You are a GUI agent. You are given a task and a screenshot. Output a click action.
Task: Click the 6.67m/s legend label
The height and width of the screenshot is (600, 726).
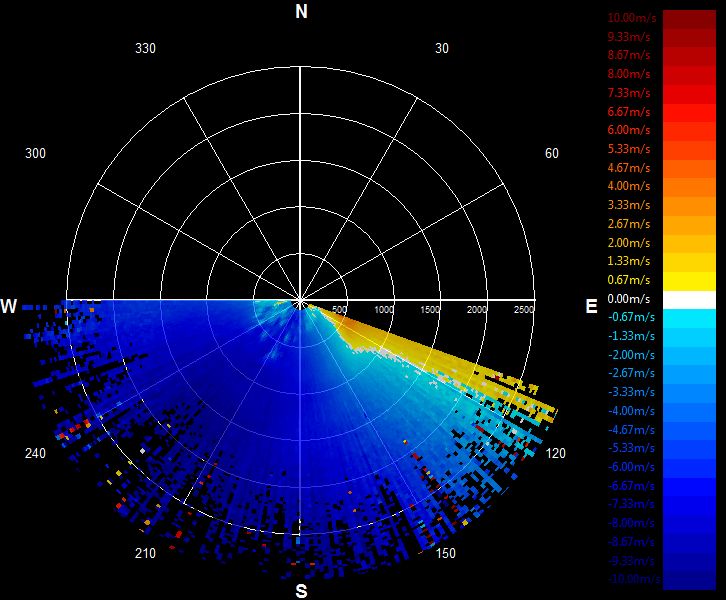[629, 112]
